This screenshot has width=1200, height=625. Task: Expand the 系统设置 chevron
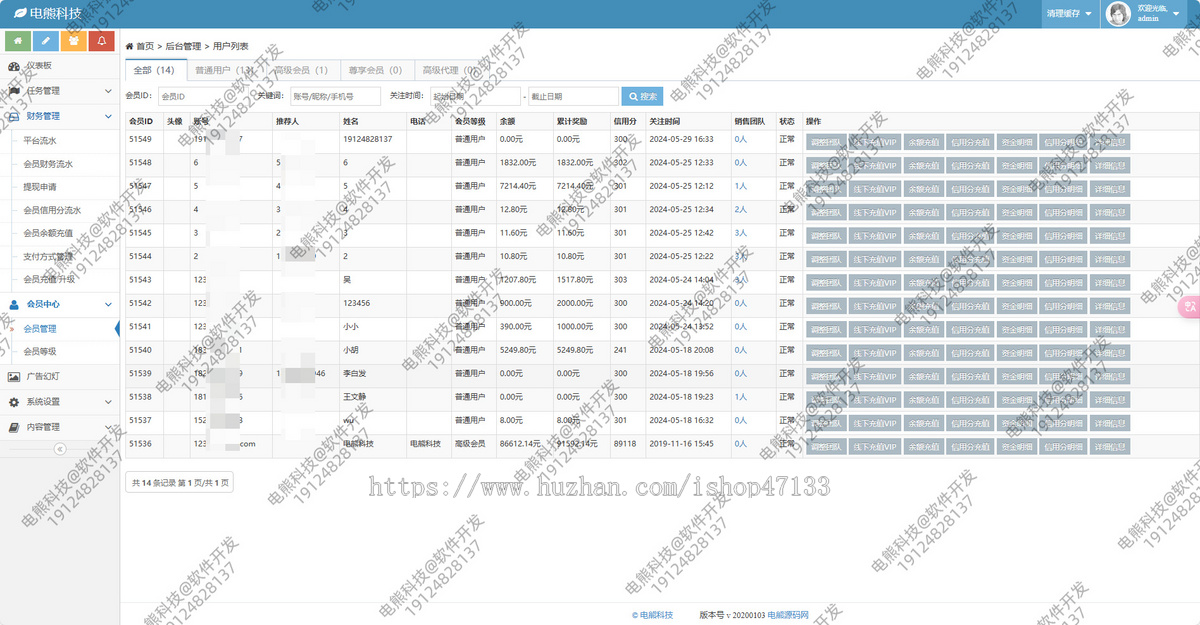pos(108,402)
